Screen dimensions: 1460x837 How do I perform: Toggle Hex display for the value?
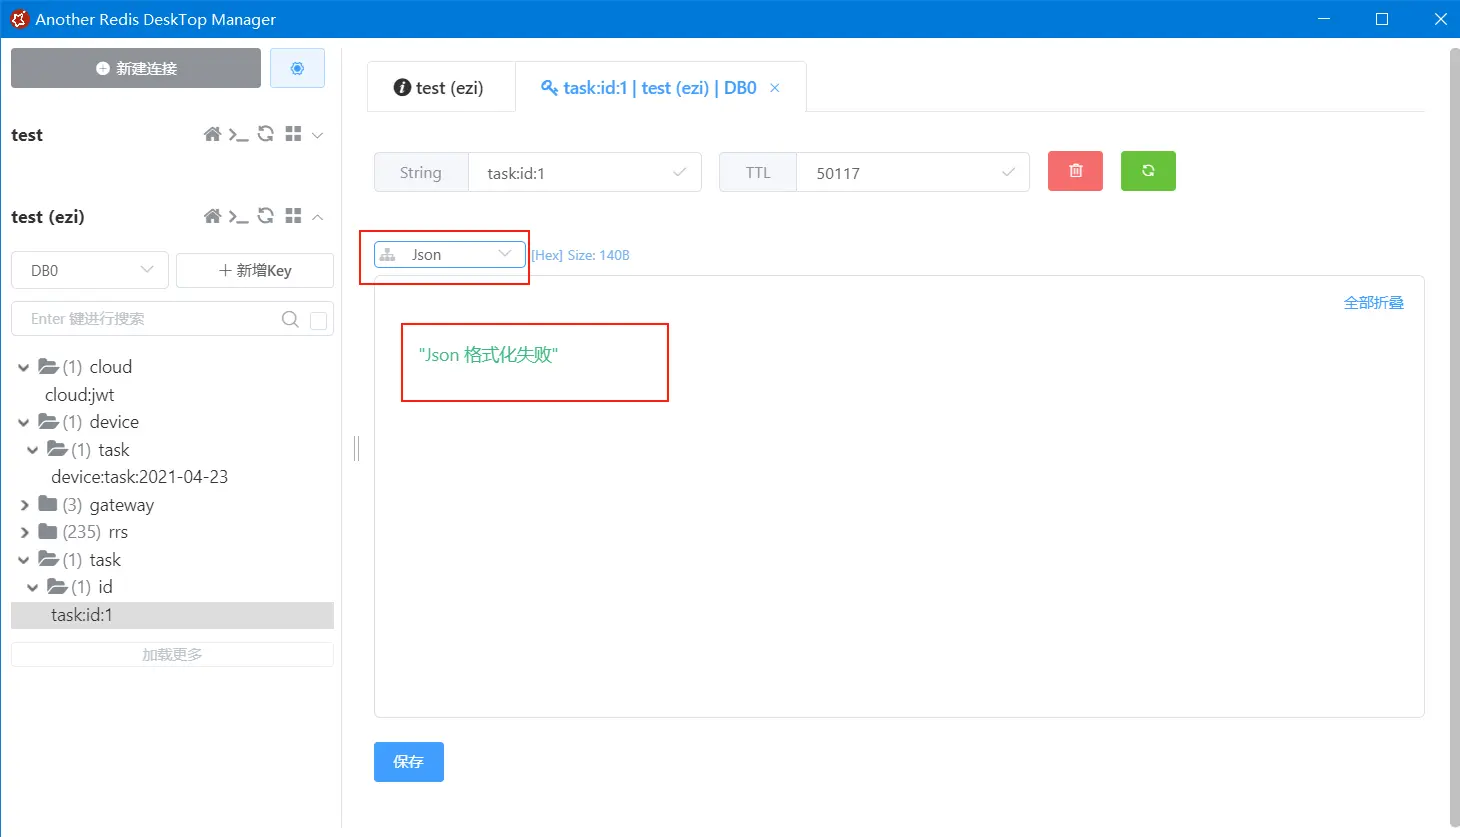tap(545, 255)
